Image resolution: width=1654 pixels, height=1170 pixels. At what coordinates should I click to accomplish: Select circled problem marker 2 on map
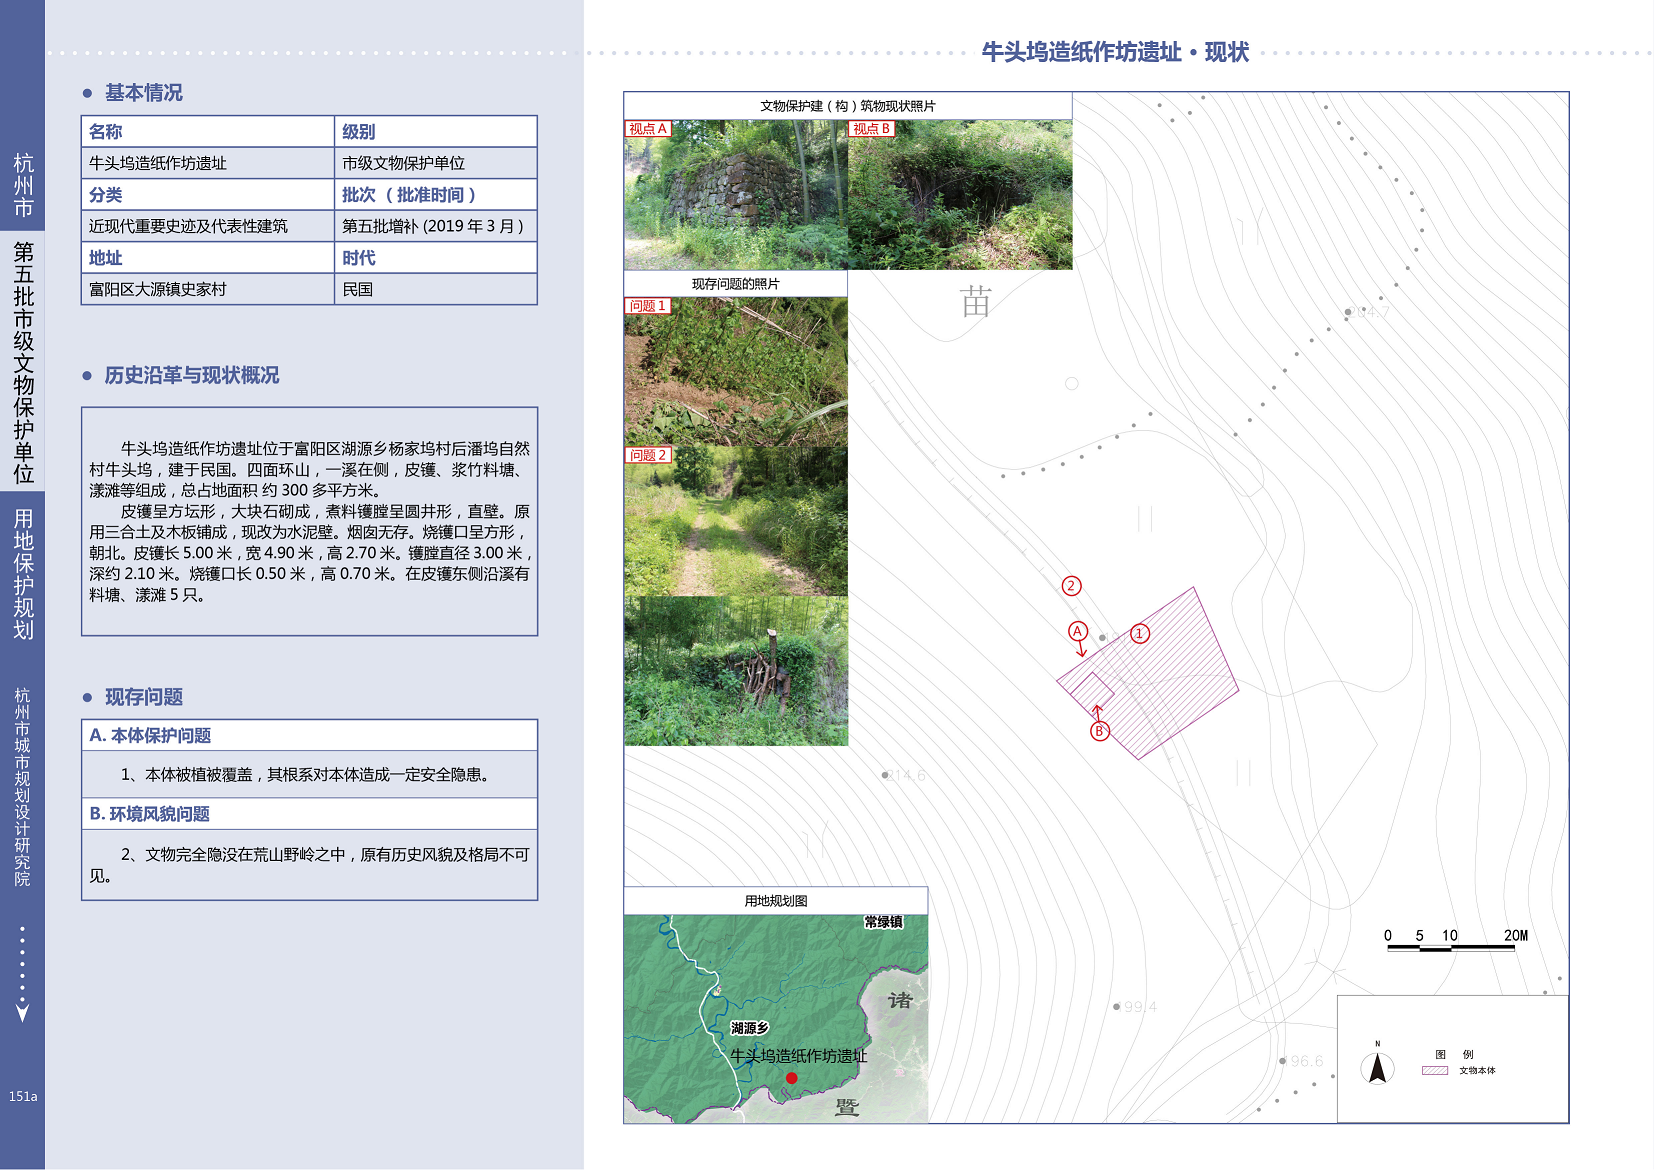(x=1071, y=586)
